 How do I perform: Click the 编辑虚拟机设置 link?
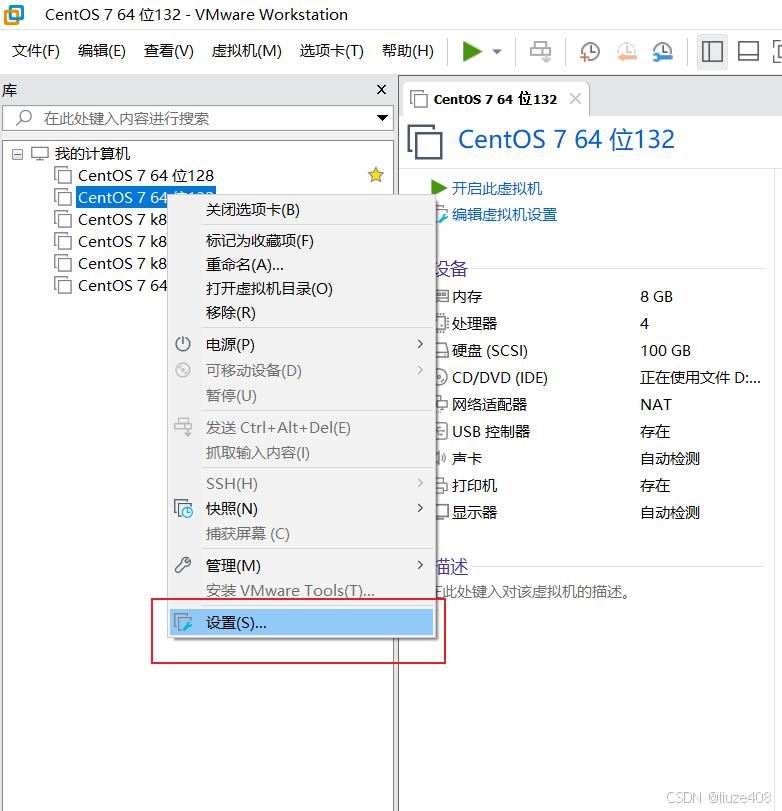[x=504, y=215]
